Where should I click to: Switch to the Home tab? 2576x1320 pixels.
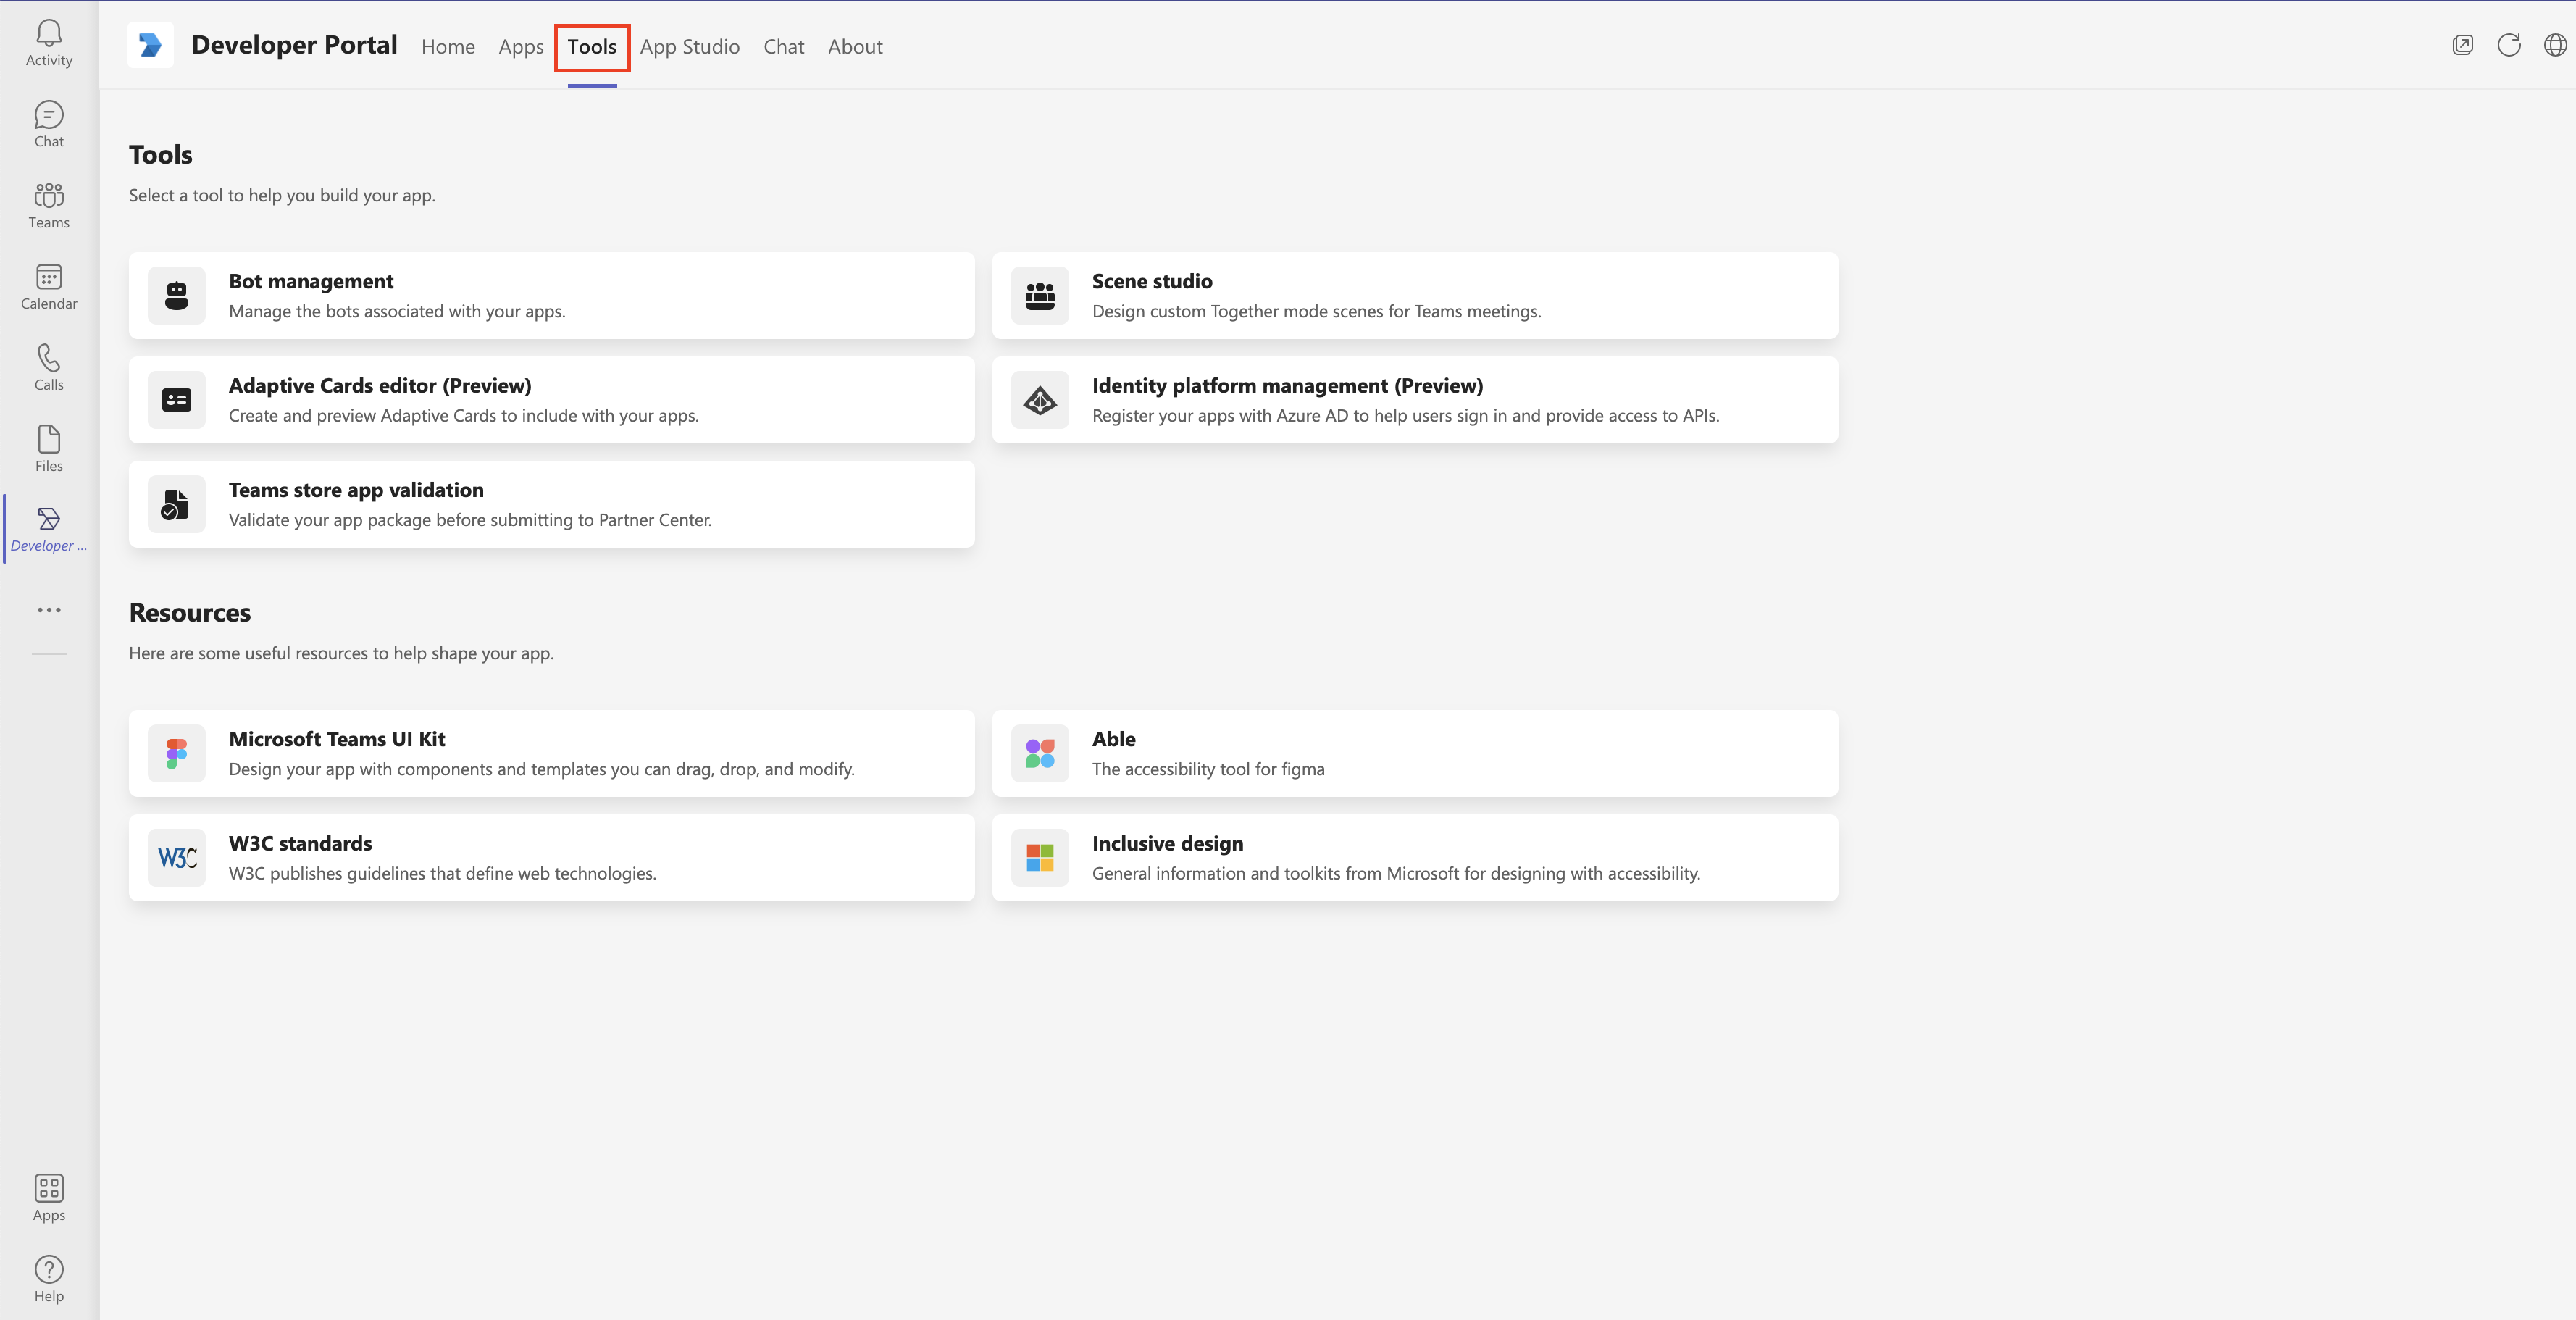(x=447, y=46)
